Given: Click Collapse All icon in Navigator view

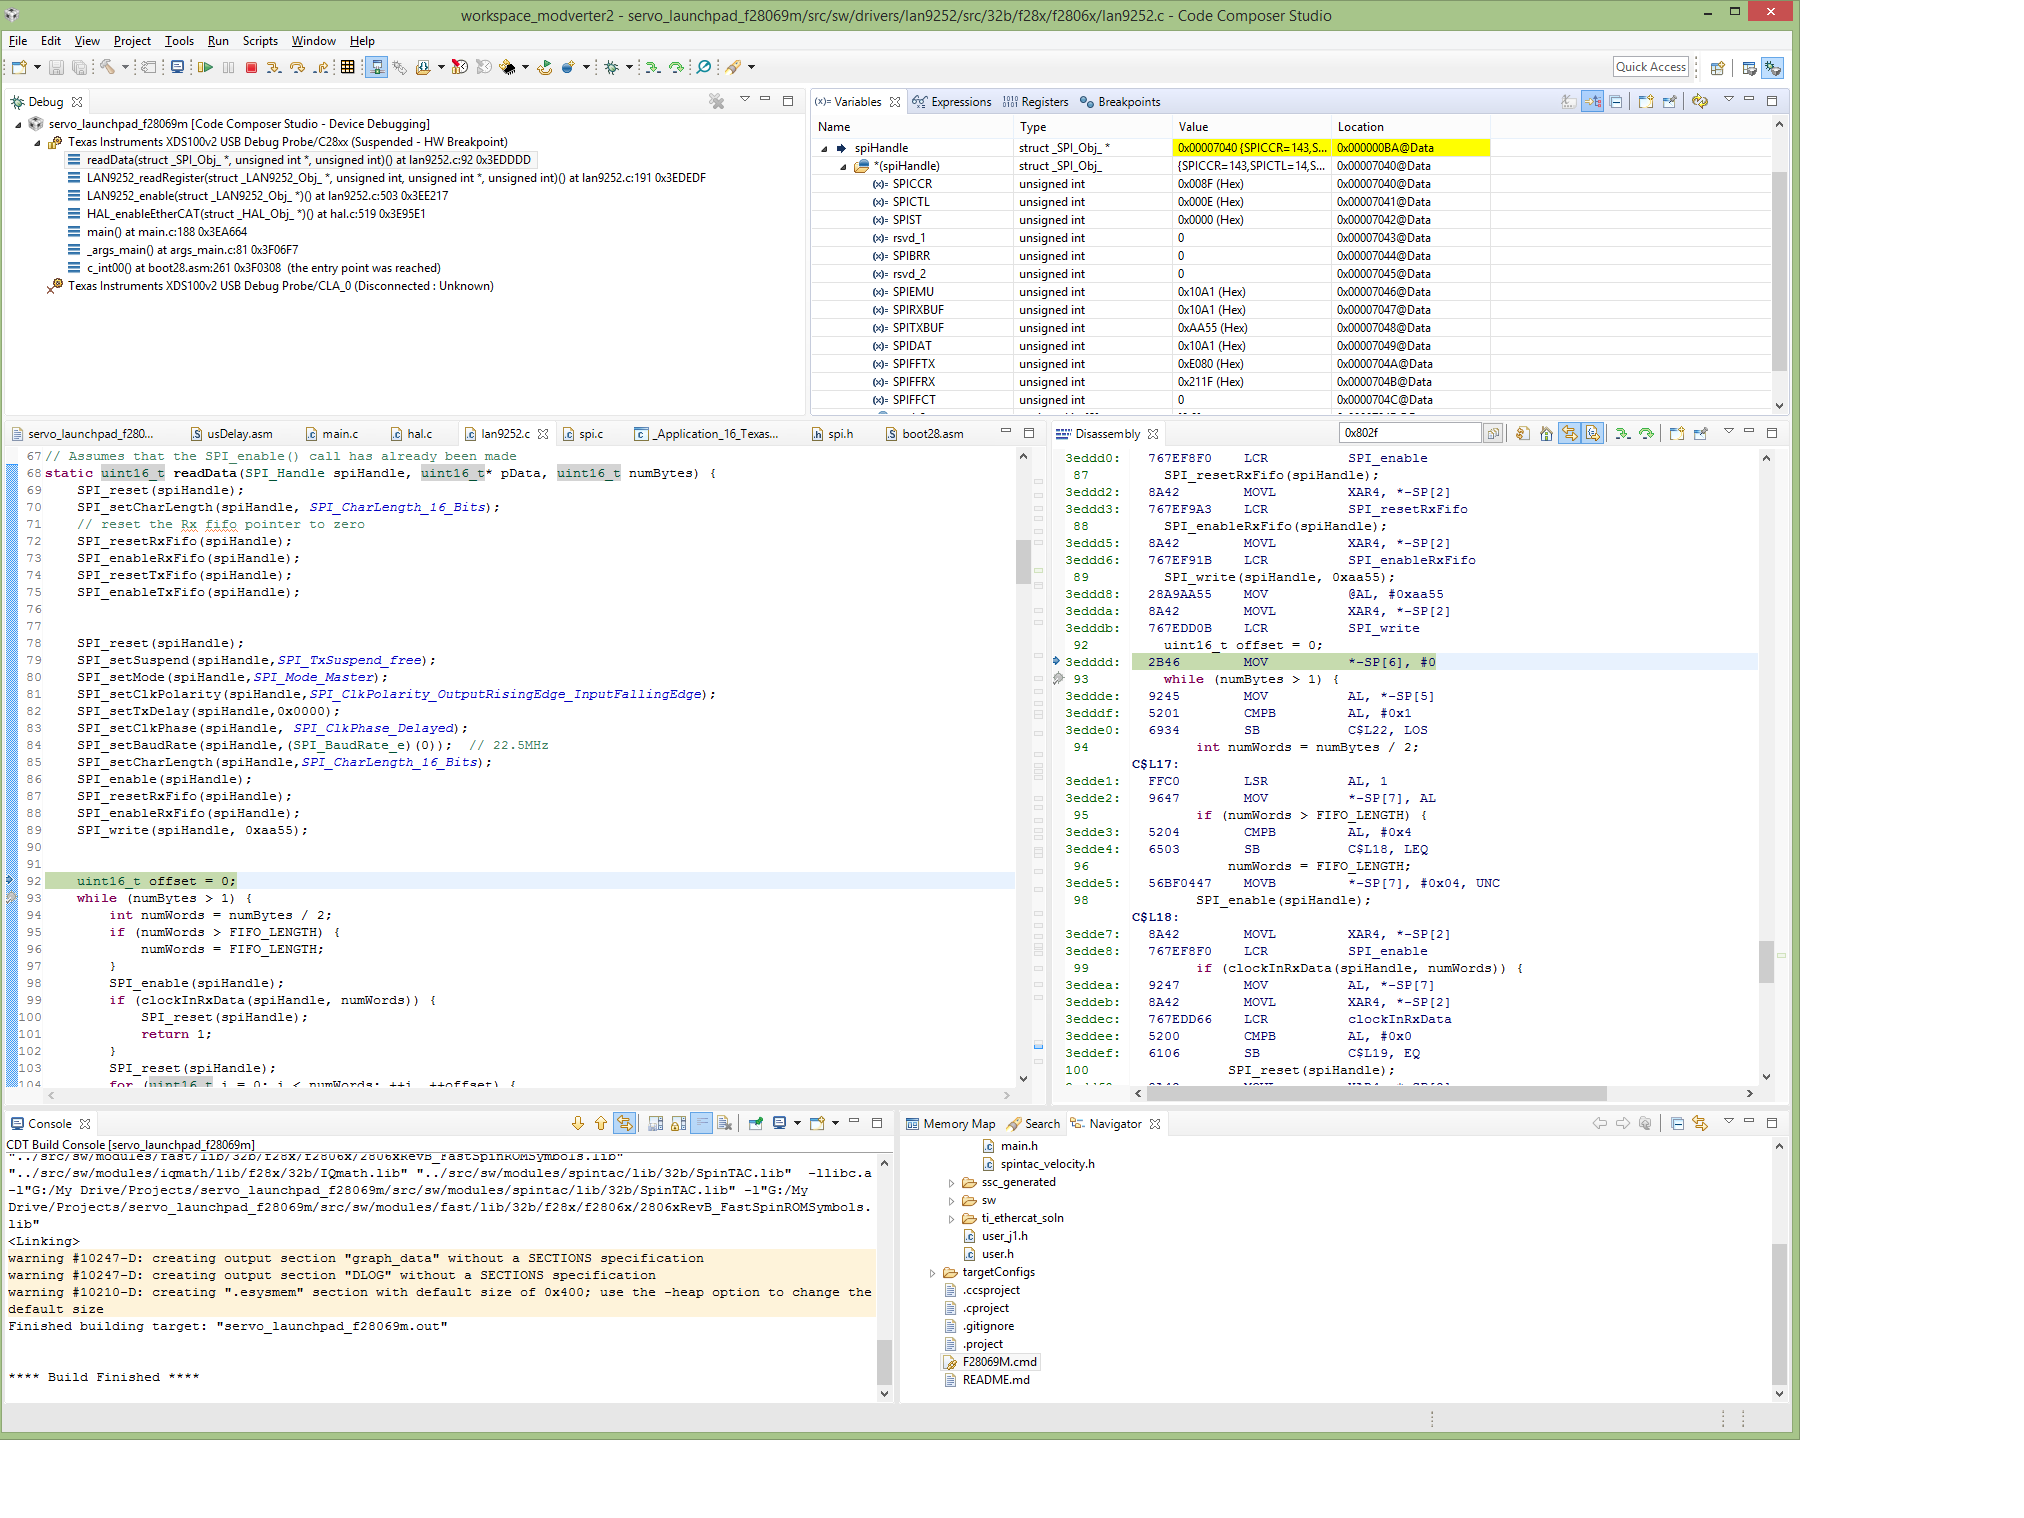Looking at the screenshot, I should click(1677, 1123).
